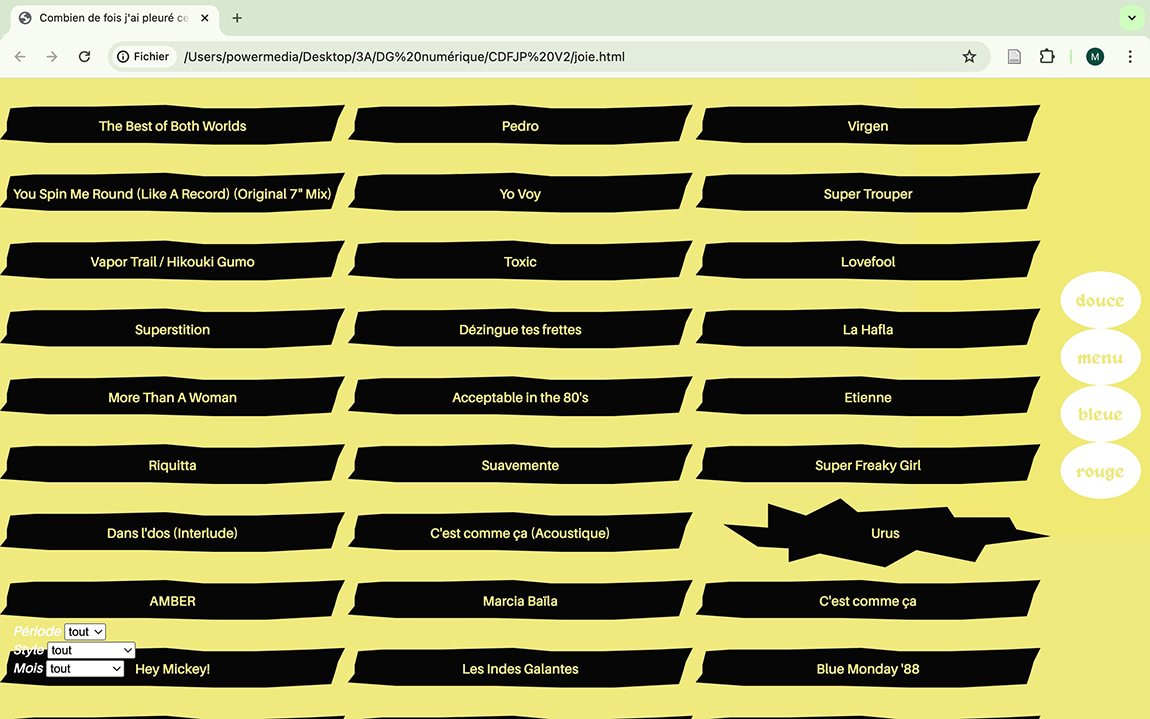Play You Spin Me Round song
1150x719 pixels.
(x=172, y=194)
